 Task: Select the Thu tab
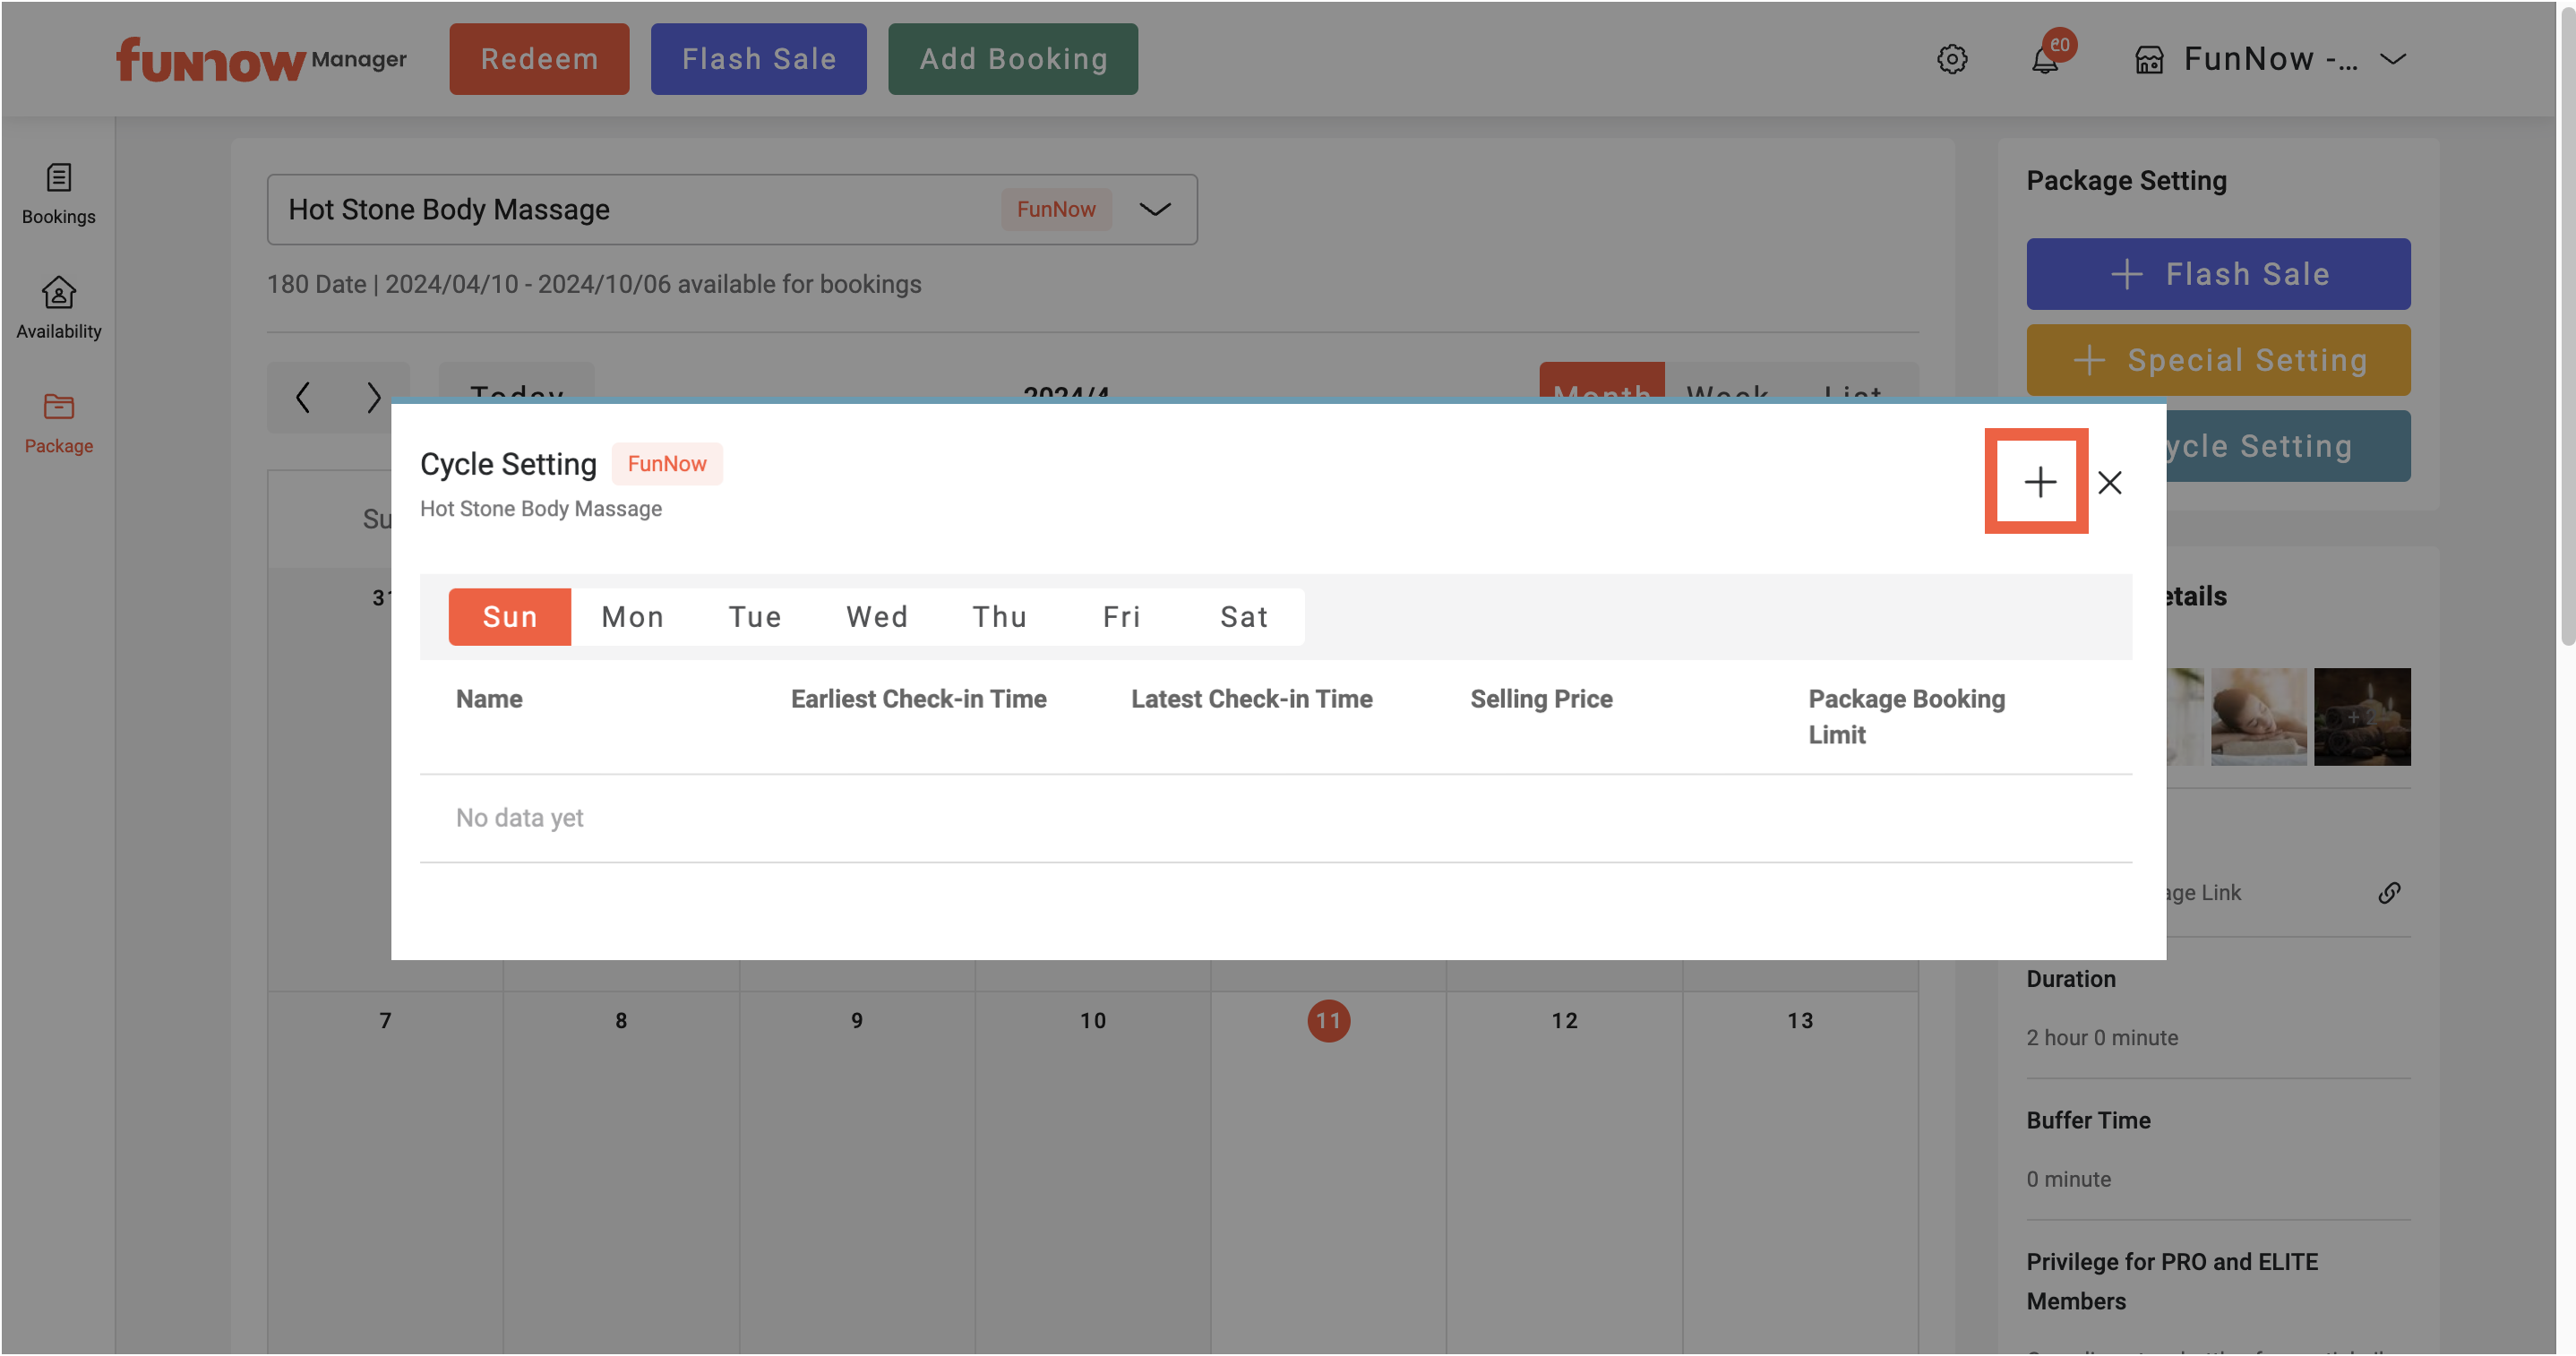click(1000, 617)
